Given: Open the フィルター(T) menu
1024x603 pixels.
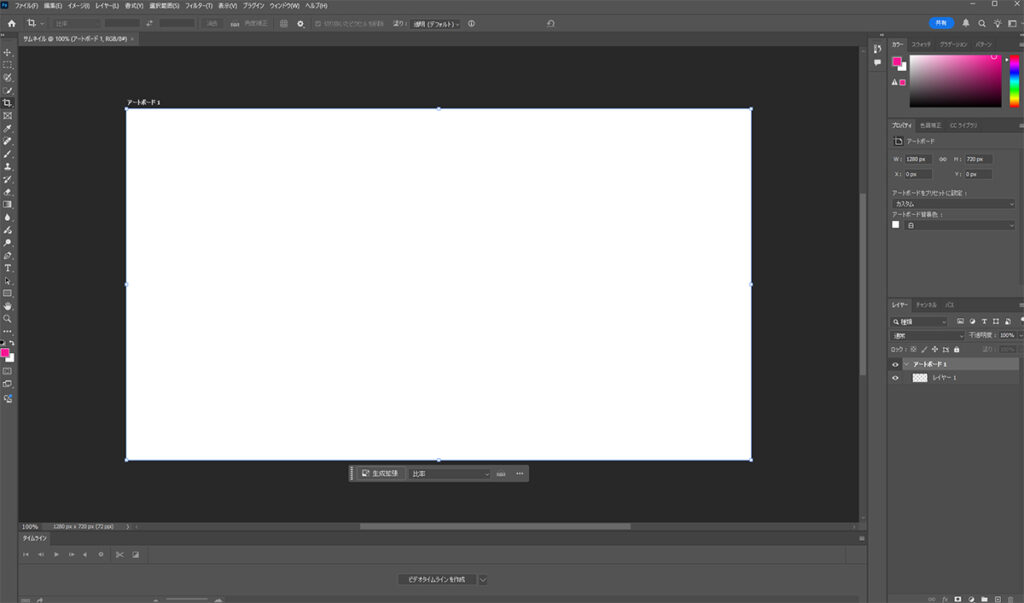Looking at the screenshot, I should click(x=199, y=5).
